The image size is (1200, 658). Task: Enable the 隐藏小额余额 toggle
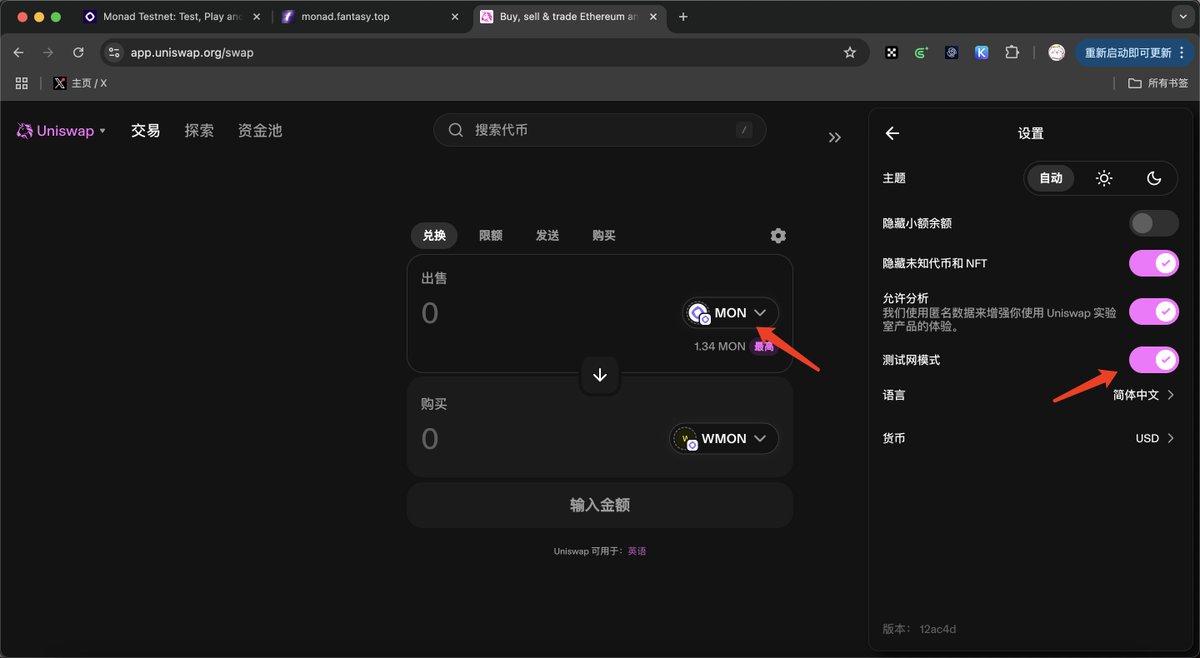[x=1153, y=223]
